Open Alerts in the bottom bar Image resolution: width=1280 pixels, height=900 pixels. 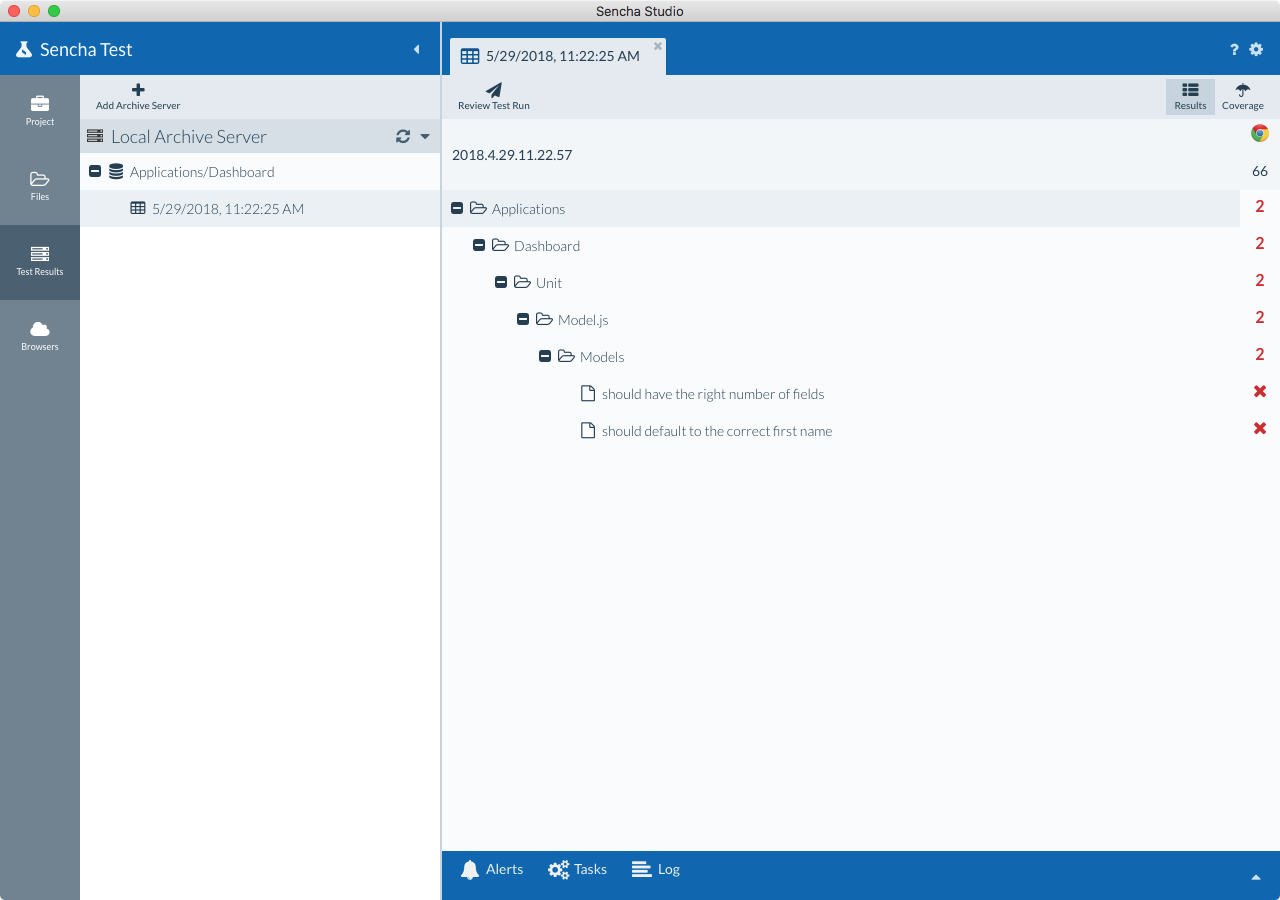[x=492, y=870]
